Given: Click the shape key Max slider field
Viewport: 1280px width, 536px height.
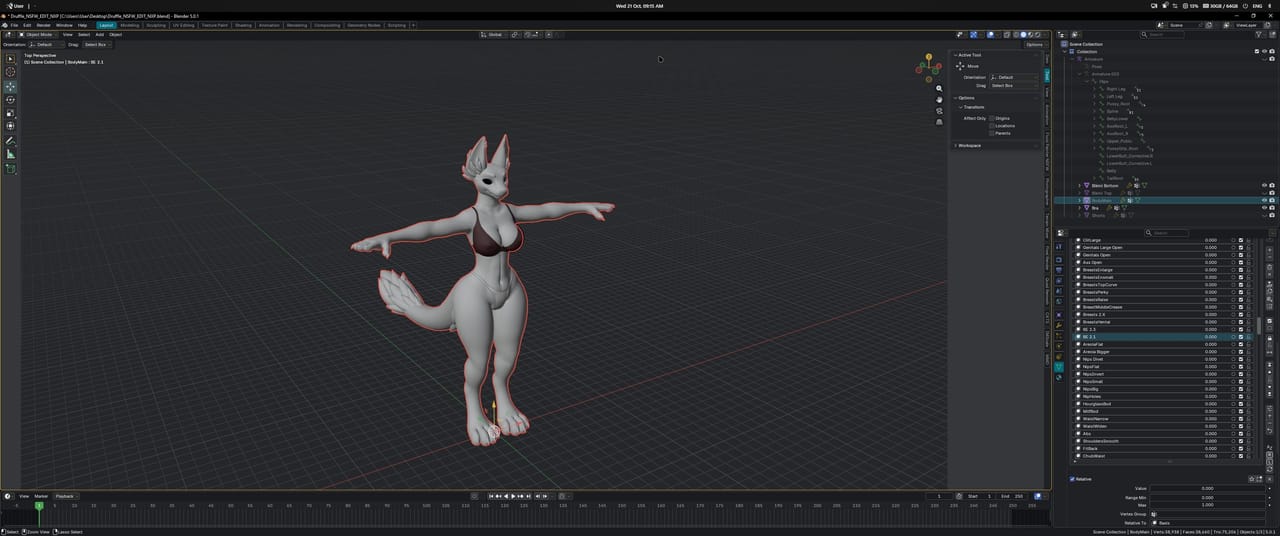Looking at the screenshot, I should coord(1206,505).
